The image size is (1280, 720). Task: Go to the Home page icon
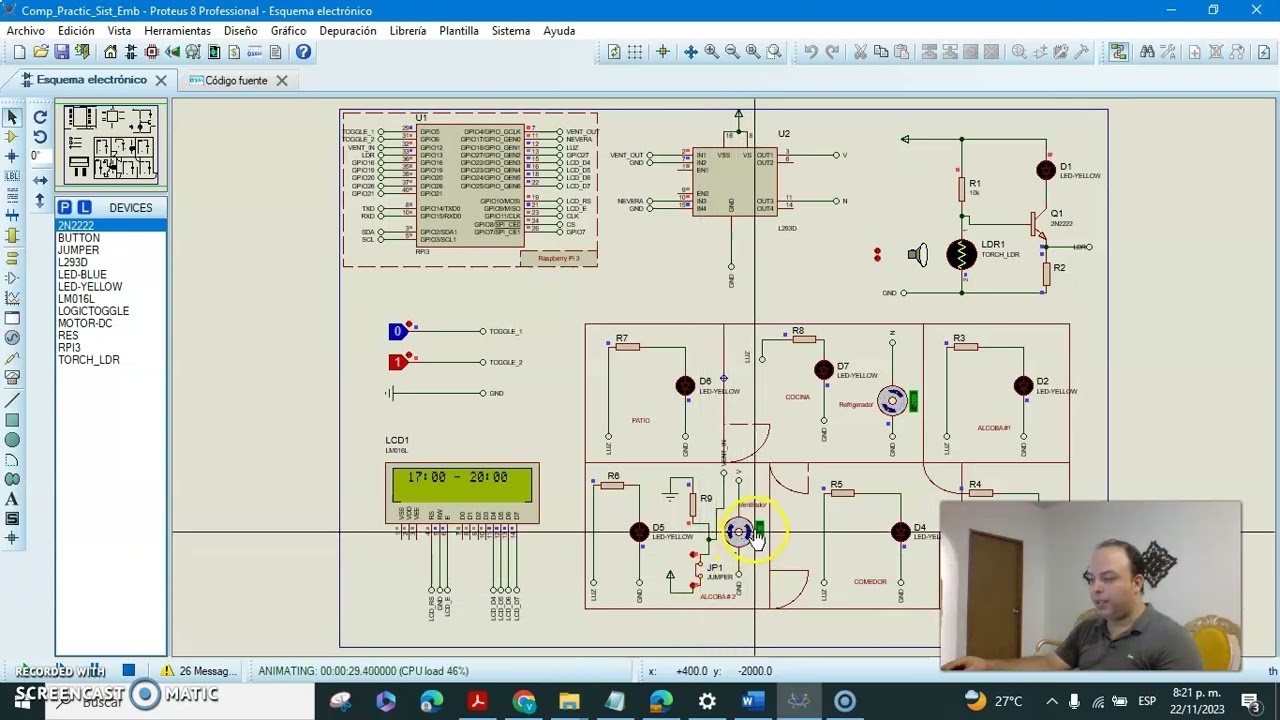point(111,52)
